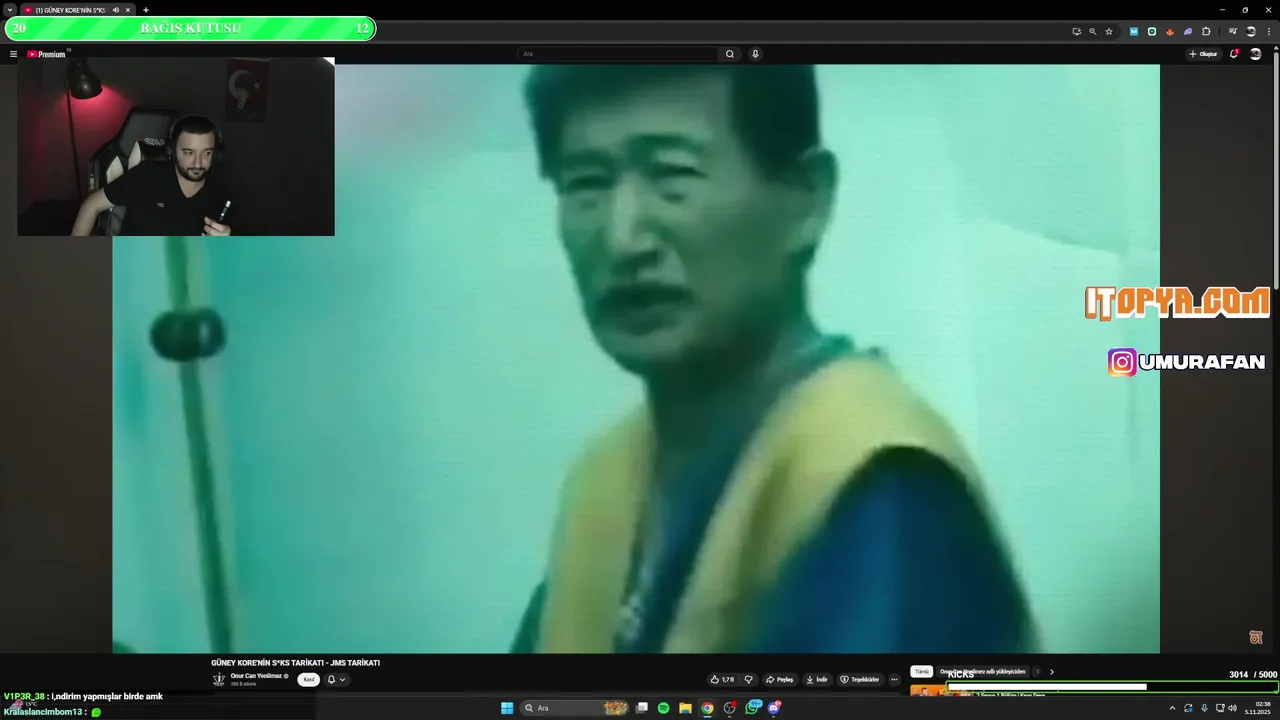Image resolution: width=1280 pixels, height=720 pixels.
Task: Open volume control in system tray
Action: (1232, 708)
